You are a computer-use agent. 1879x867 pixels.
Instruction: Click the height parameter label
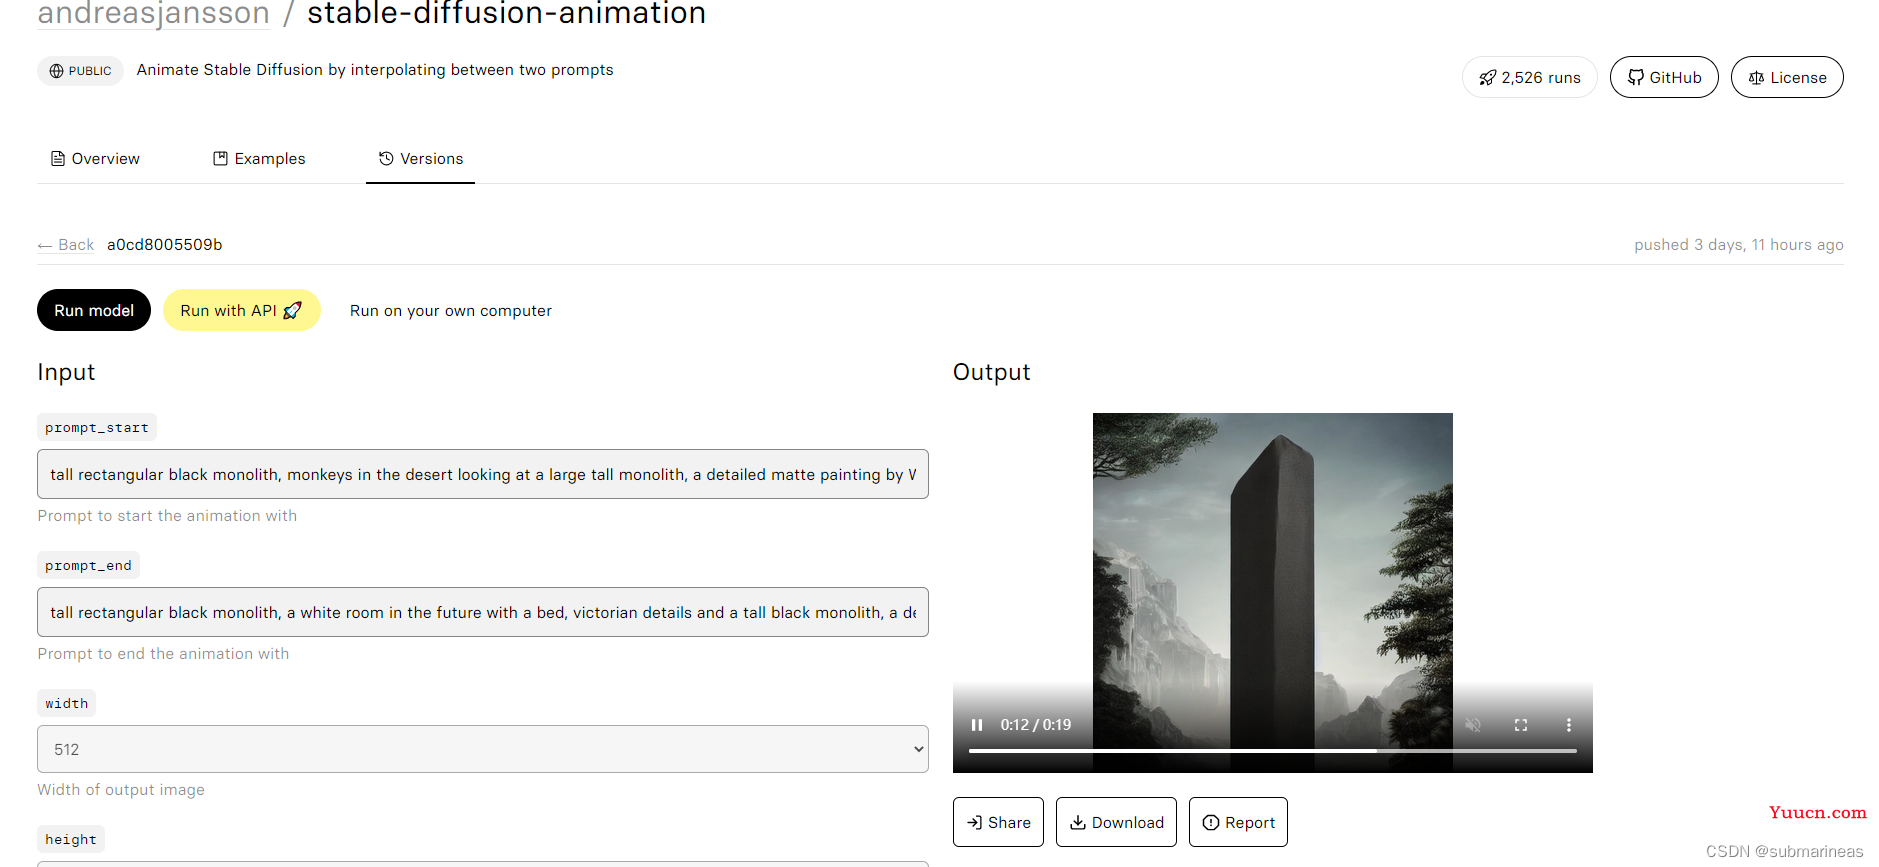pyautogui.click(x=71, y=839)
